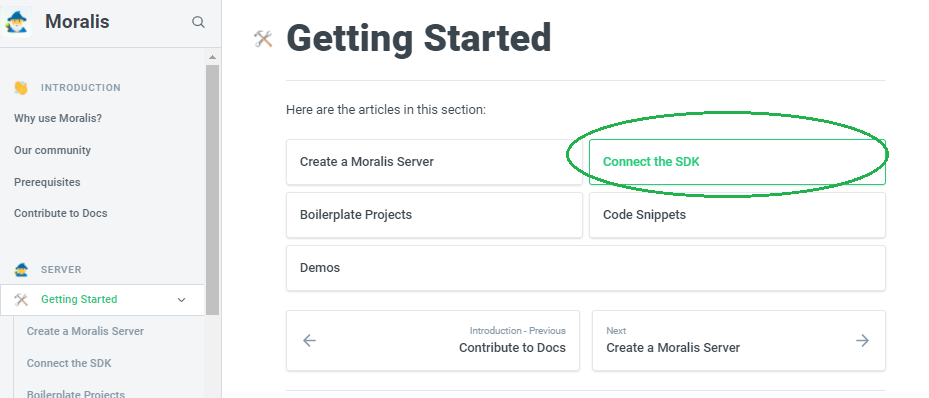This screenshot has width=929, height=398.
Task: Open Why use Moralis? in sidebar
Action: (x=58, y=118)
